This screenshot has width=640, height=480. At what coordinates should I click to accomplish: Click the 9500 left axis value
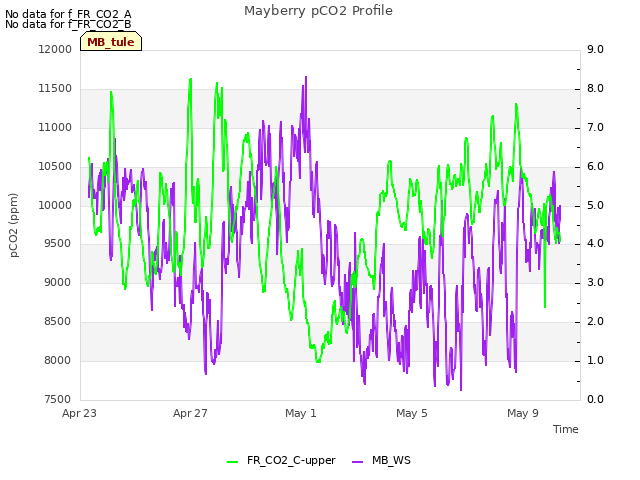[57, 244]
